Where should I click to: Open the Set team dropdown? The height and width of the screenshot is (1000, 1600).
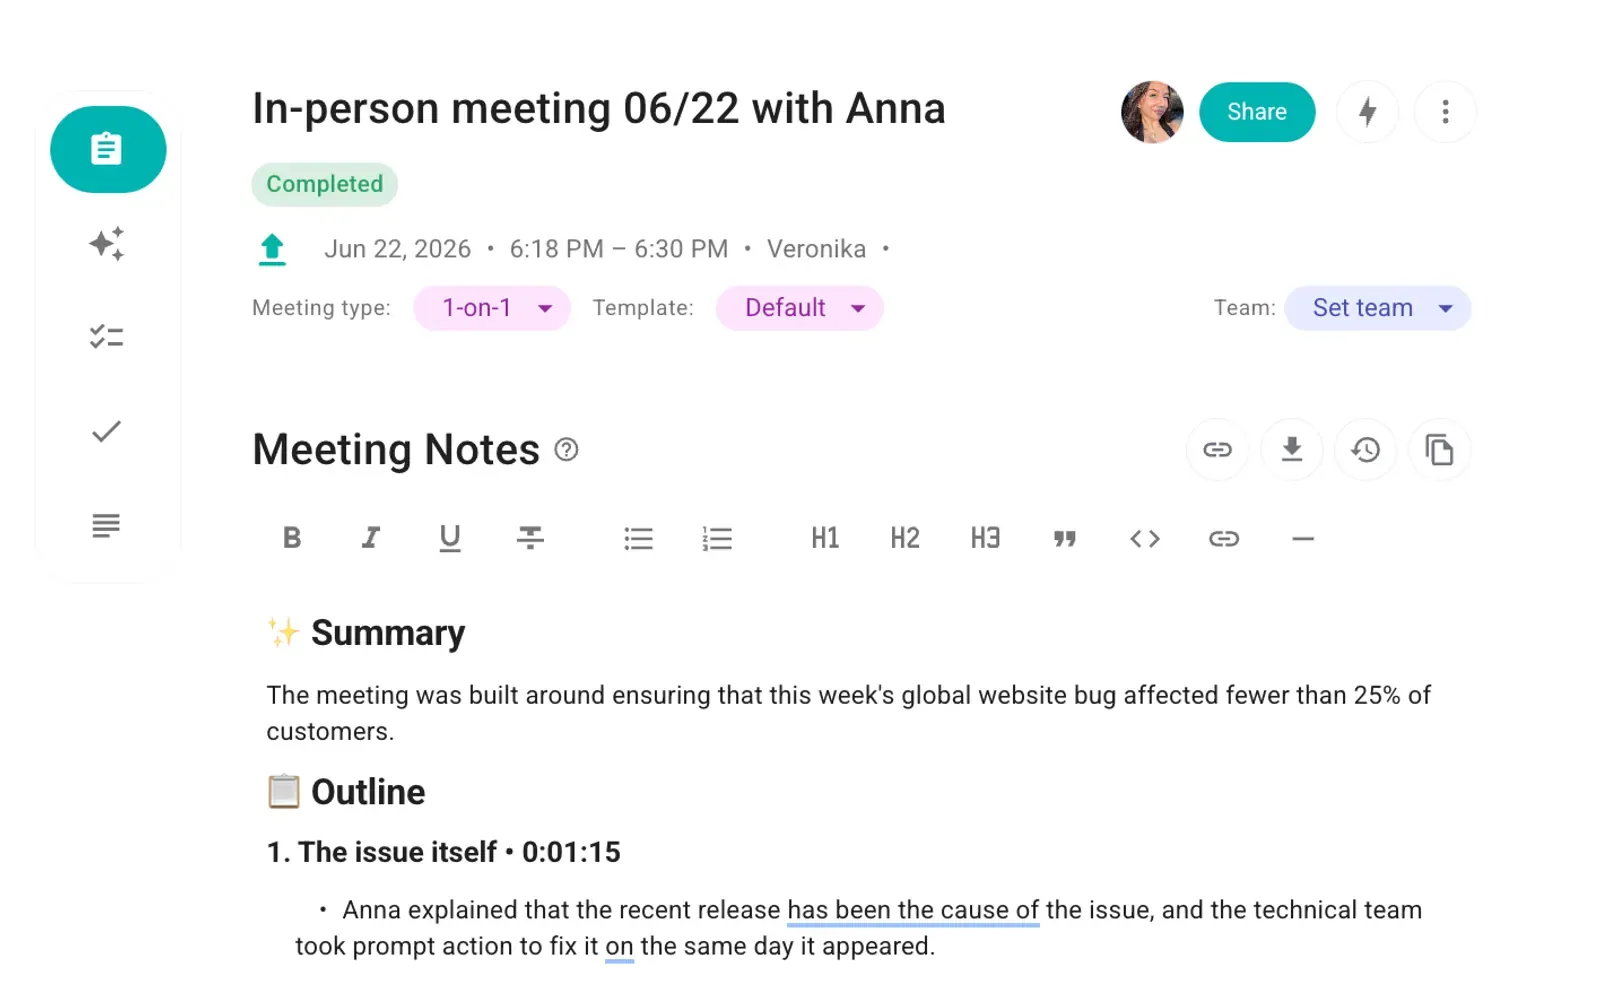click(x=1378, y=308)
